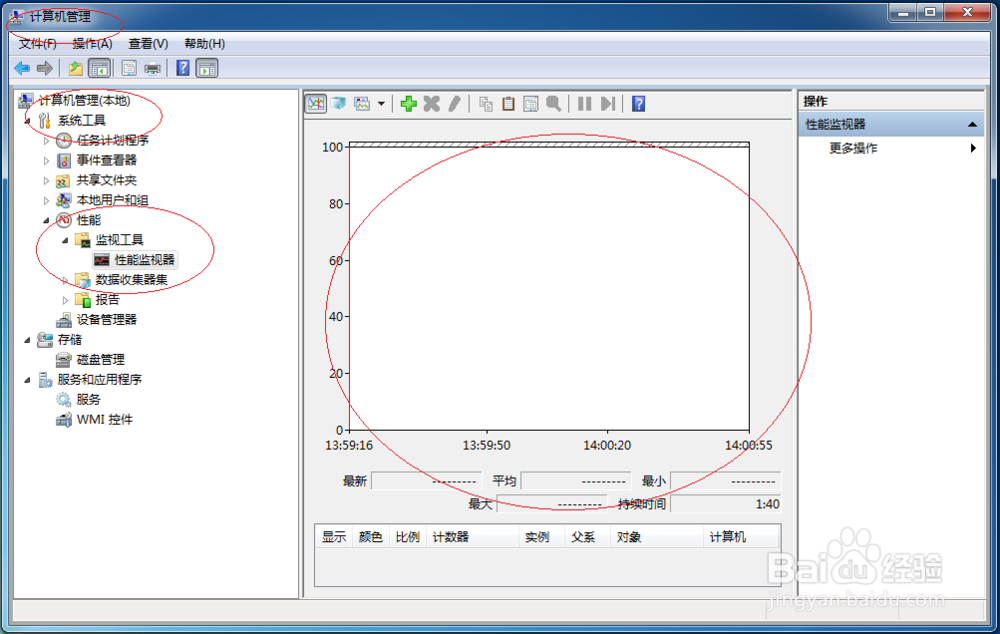Click the delete counter X icon
This screenshot has height=634, width=1000.
point(432,103)
